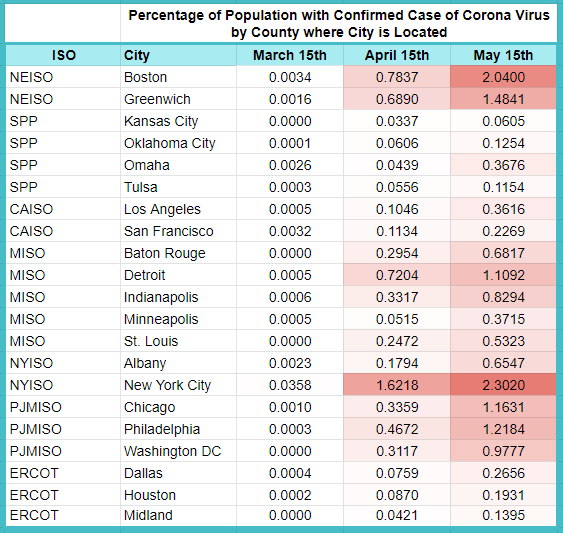563x533 pixels.
Task: Select the City column header
Action: click(x=178, y=55)
